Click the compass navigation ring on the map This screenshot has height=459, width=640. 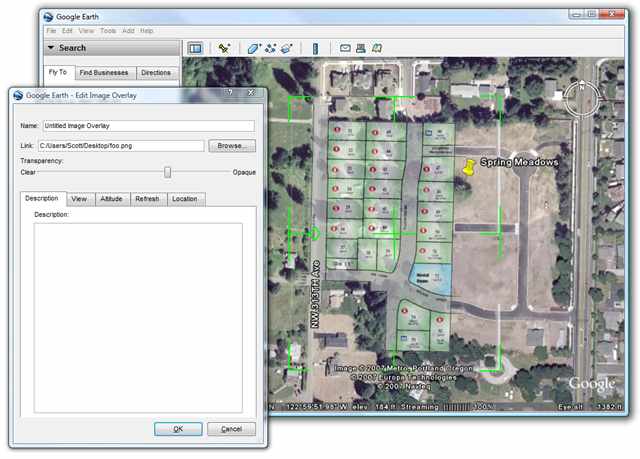click(582, 99)
